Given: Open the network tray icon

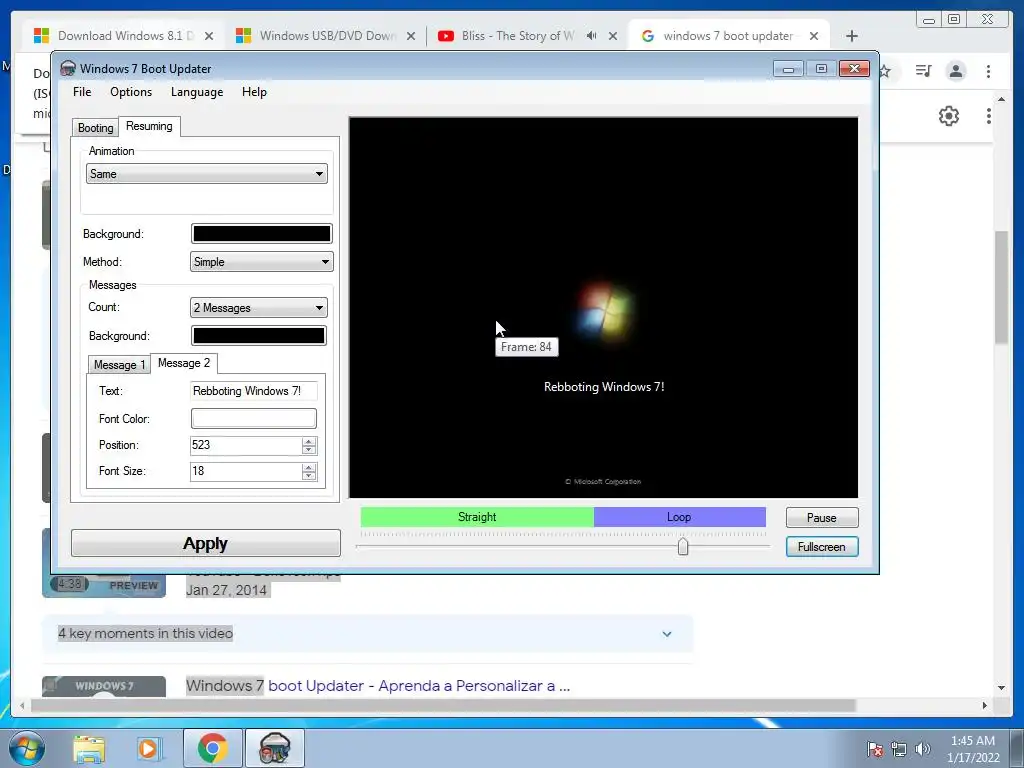Looking at the screenshot, I should [899, 749].
